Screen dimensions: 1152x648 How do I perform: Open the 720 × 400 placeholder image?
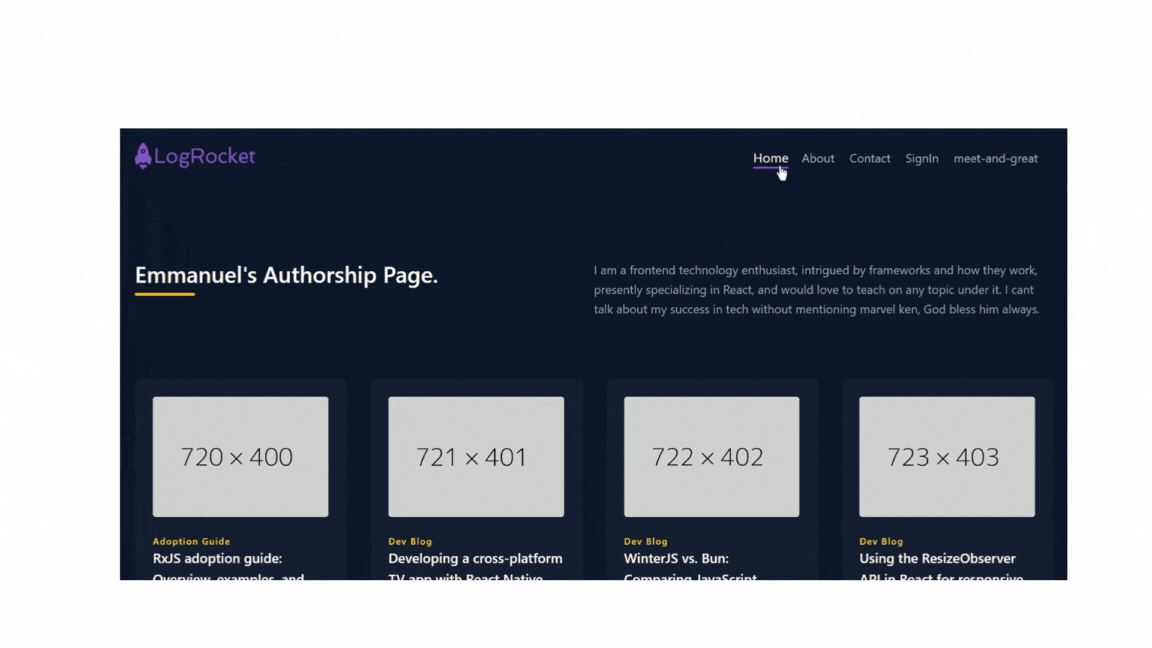tap(240, 457)
